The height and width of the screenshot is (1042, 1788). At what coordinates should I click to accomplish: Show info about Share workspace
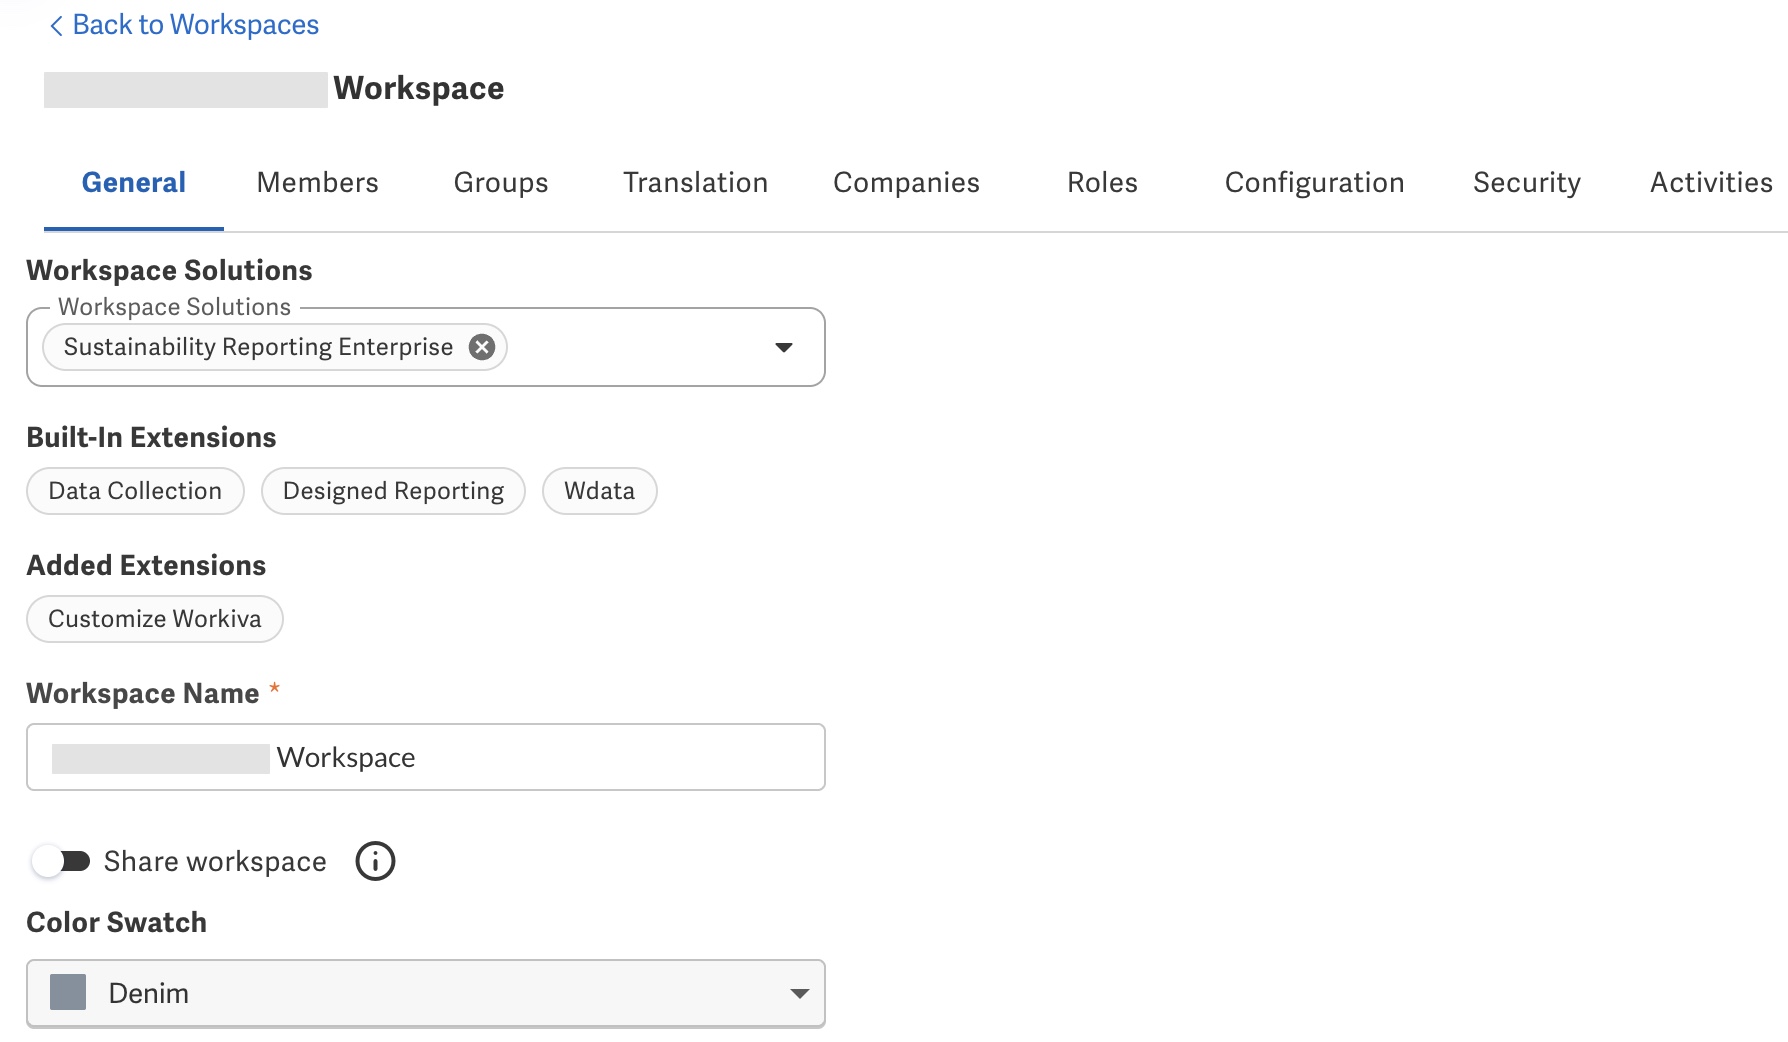click(x=375, y=861)
